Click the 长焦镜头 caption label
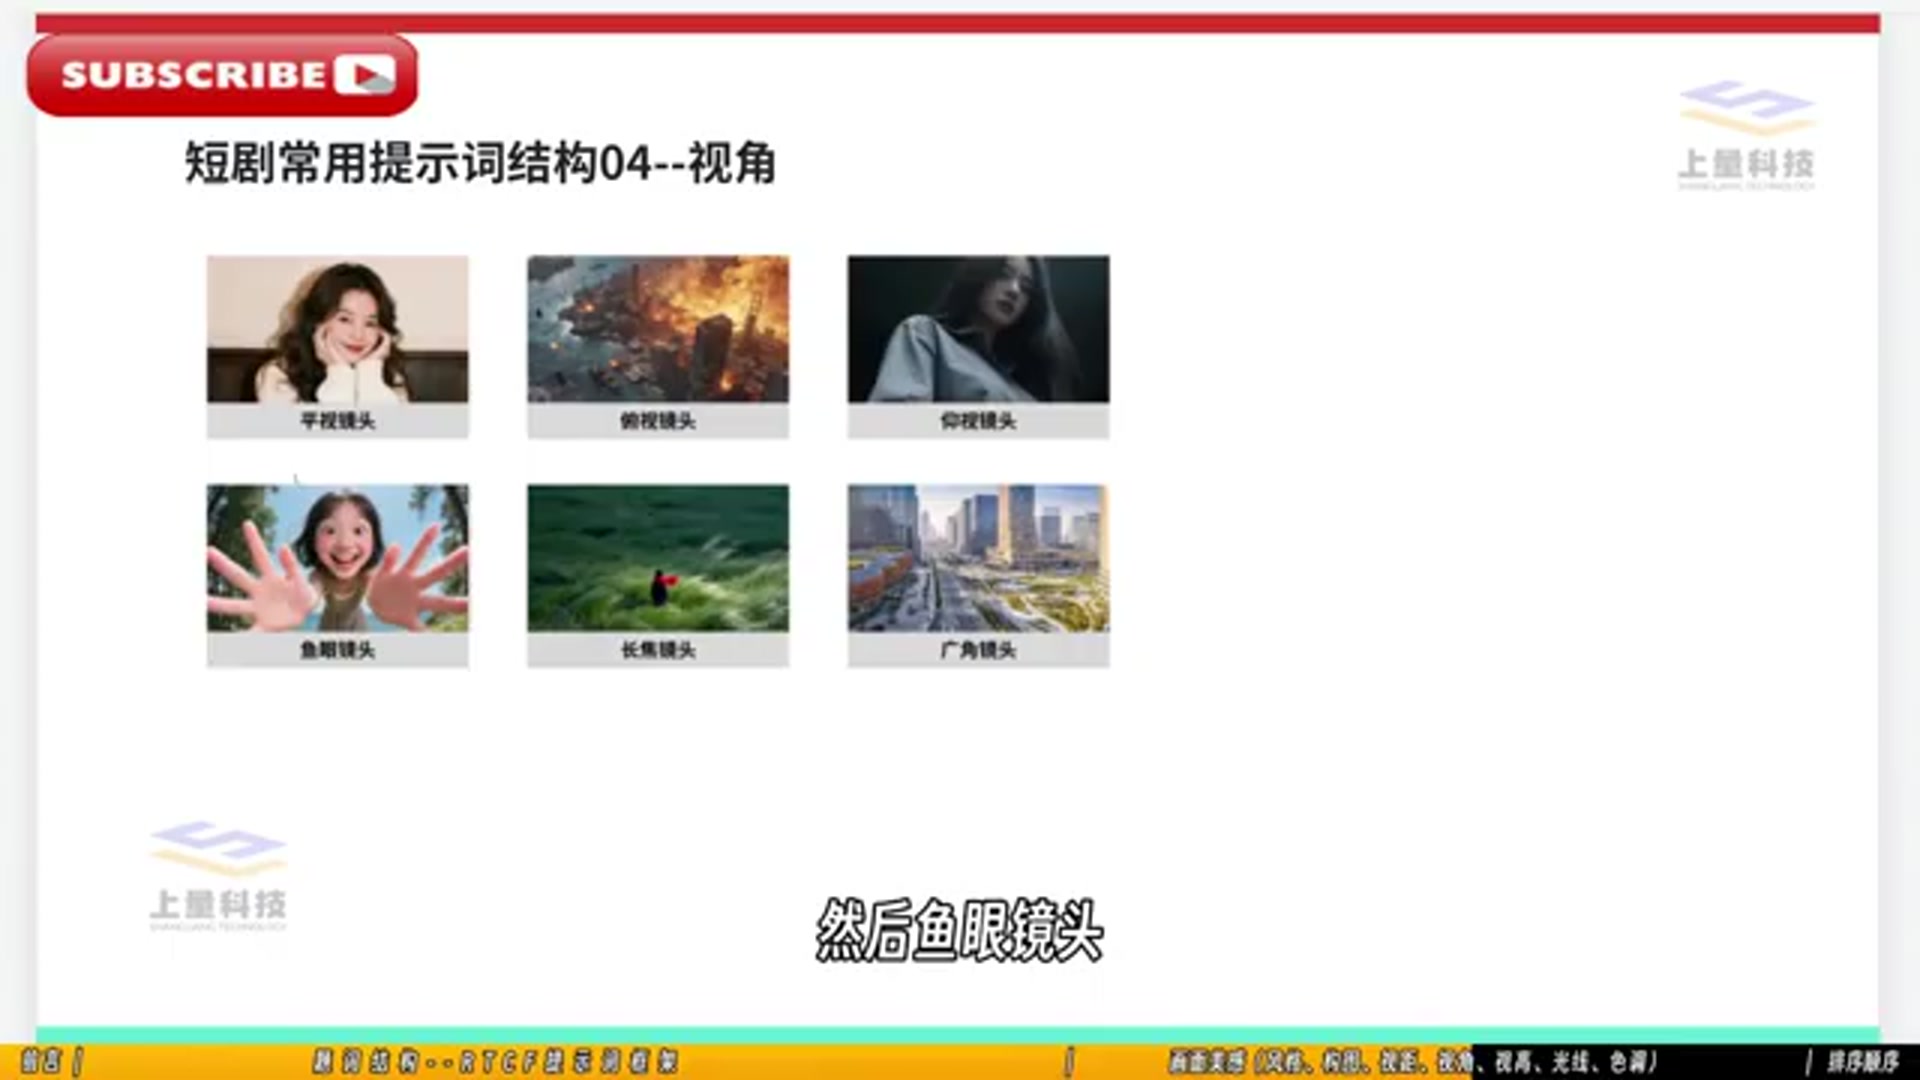This screenshot has height=1080, width=1920. click(658, 650)
